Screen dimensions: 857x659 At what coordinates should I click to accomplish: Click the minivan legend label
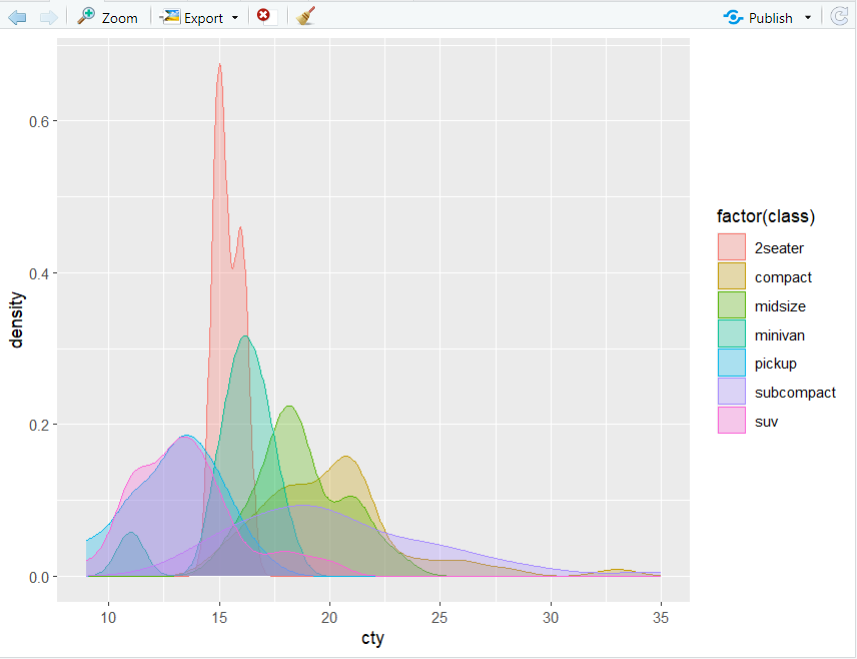click(779, 335)
